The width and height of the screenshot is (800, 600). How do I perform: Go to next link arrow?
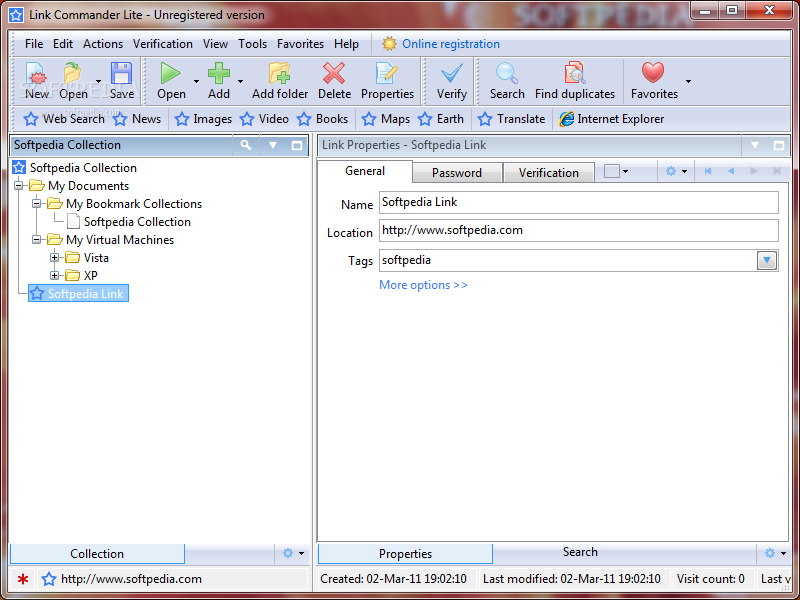pos(754,171)
